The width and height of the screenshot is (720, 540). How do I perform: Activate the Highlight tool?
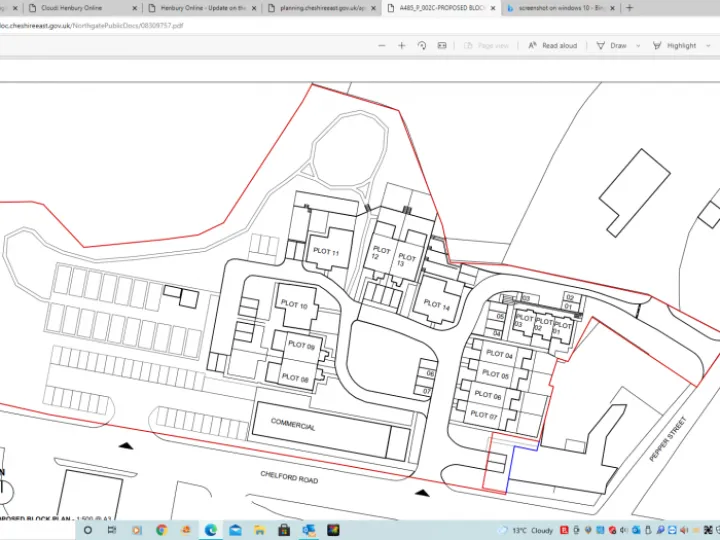[675, 46]
